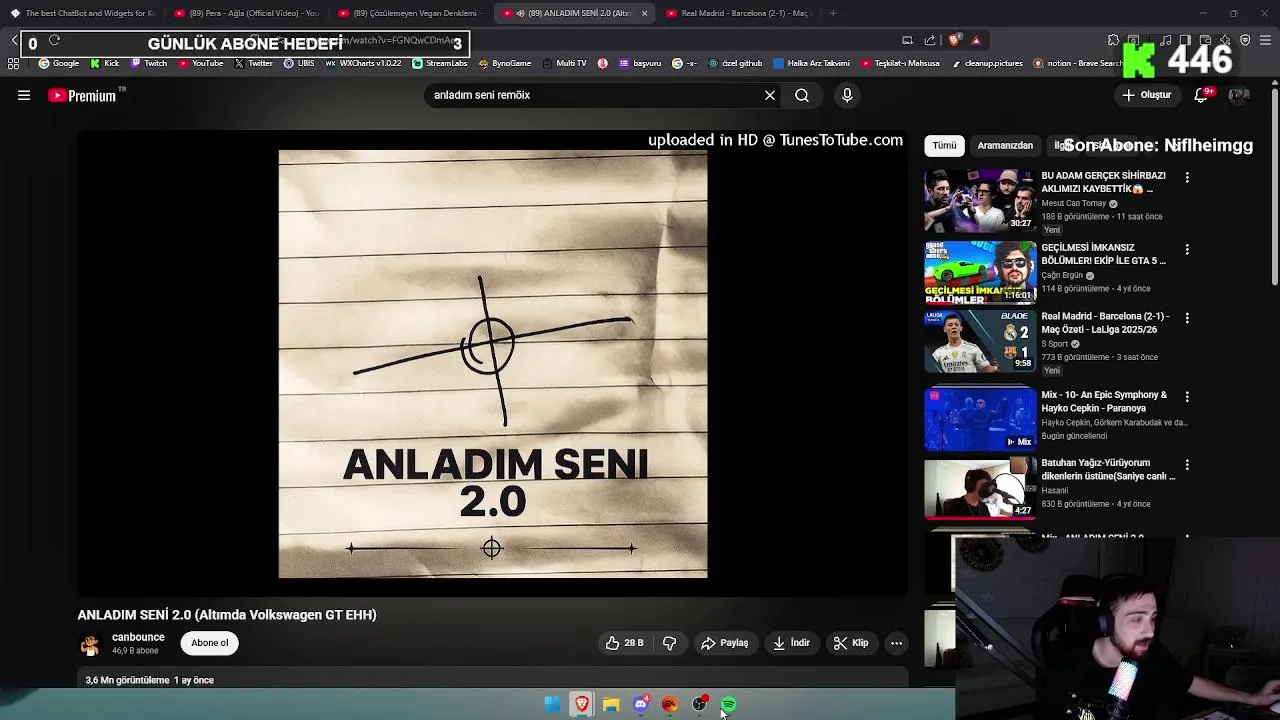Switch to Real Madrid - Barcelona tab
1280x720 pixels.
tap(738, 13)
